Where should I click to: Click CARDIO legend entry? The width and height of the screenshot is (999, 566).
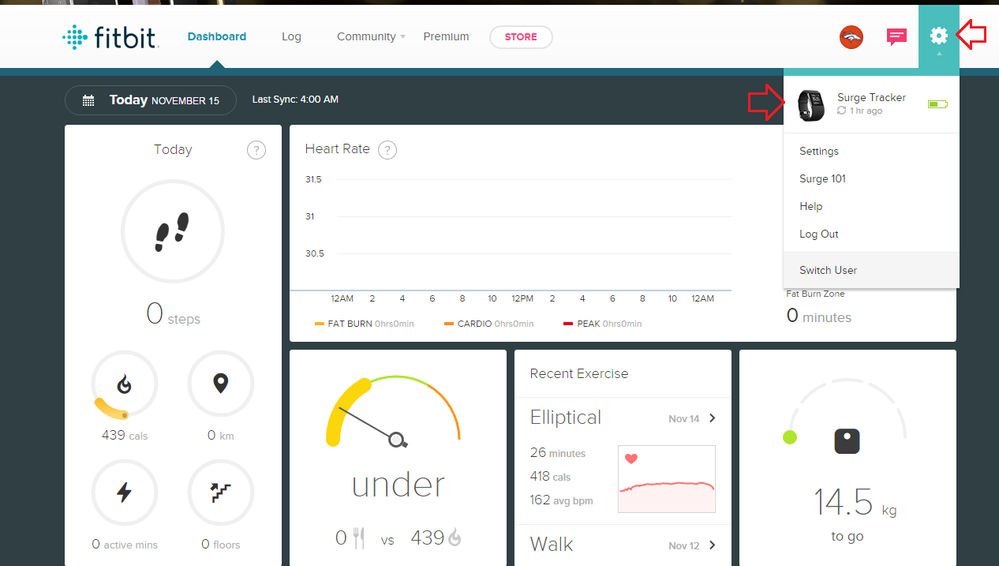(x=489, y=324)
